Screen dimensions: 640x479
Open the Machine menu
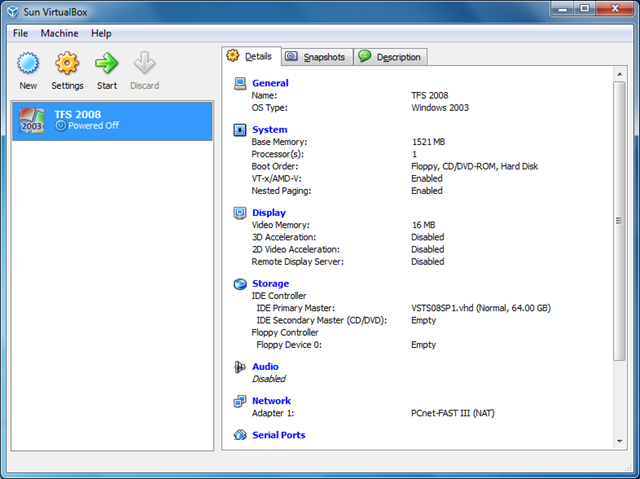[x=59, y=33]
